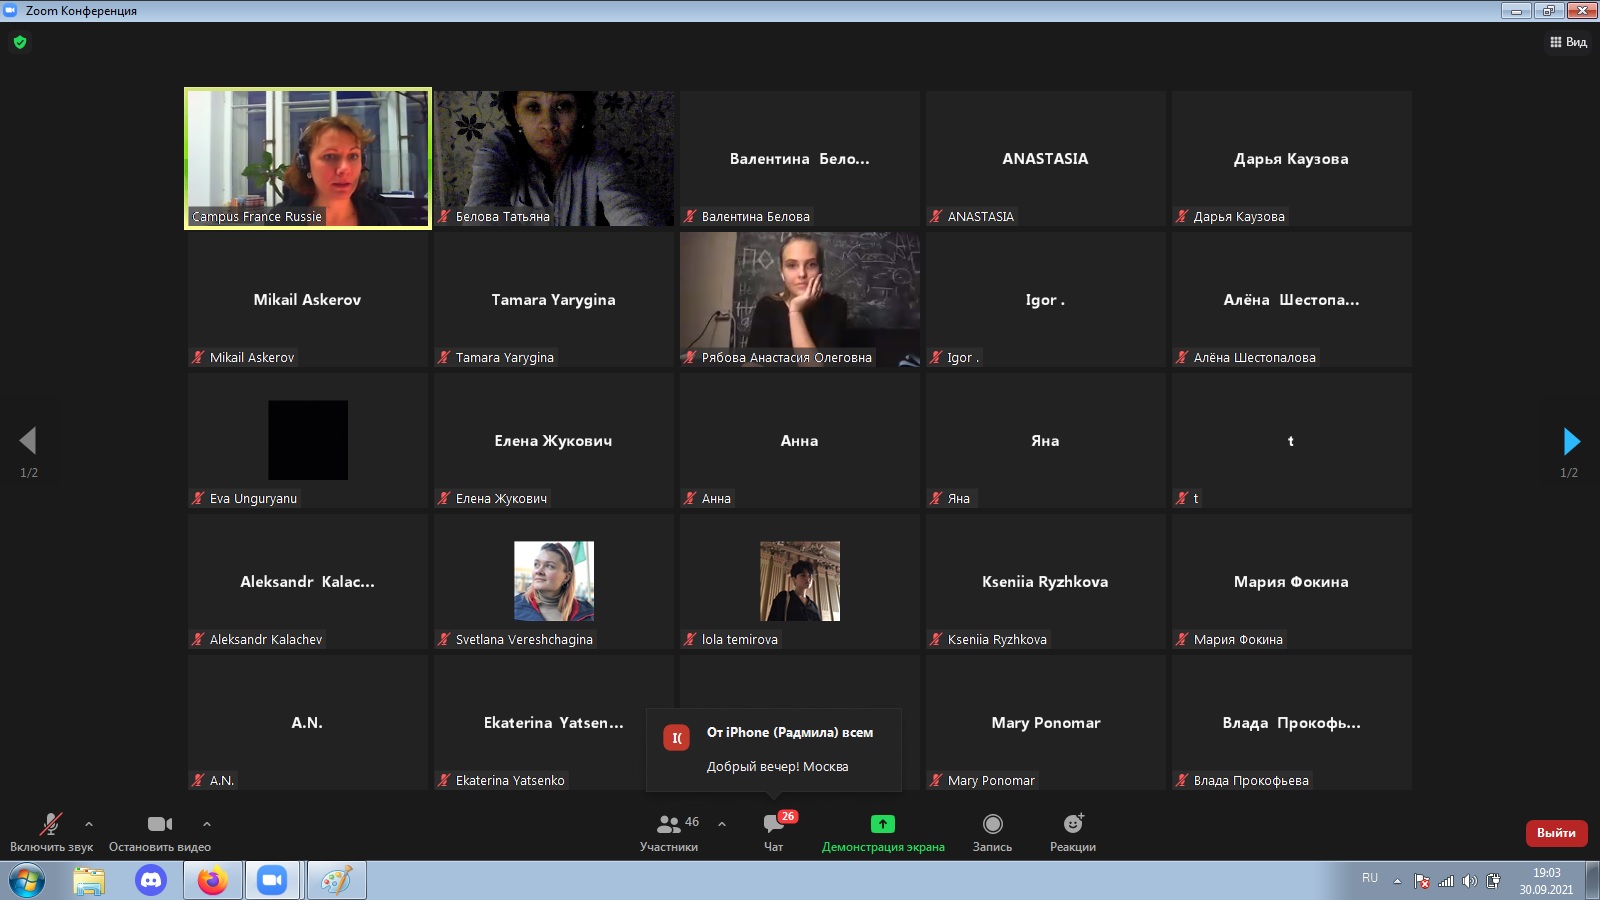Unmute microphone with Включить звук
The image size is (1600, 900).
pos(51,832)
